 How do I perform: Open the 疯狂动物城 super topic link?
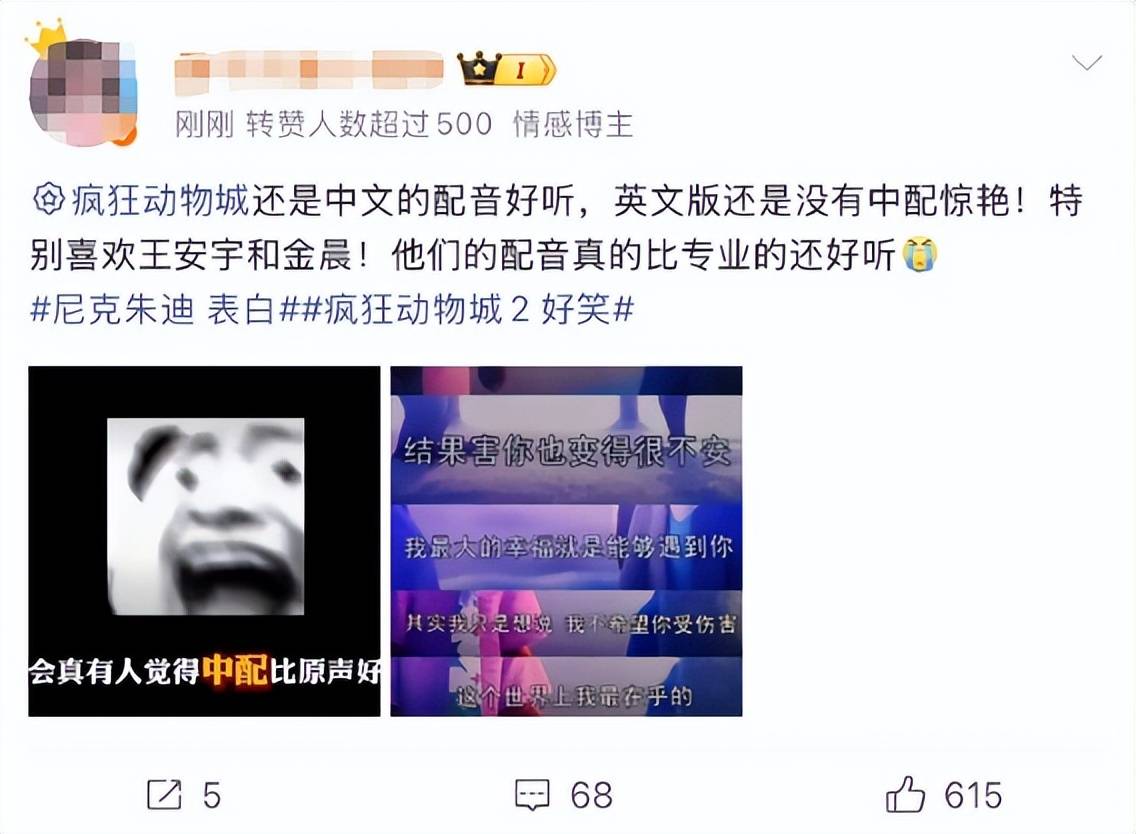tap(160, 201)
